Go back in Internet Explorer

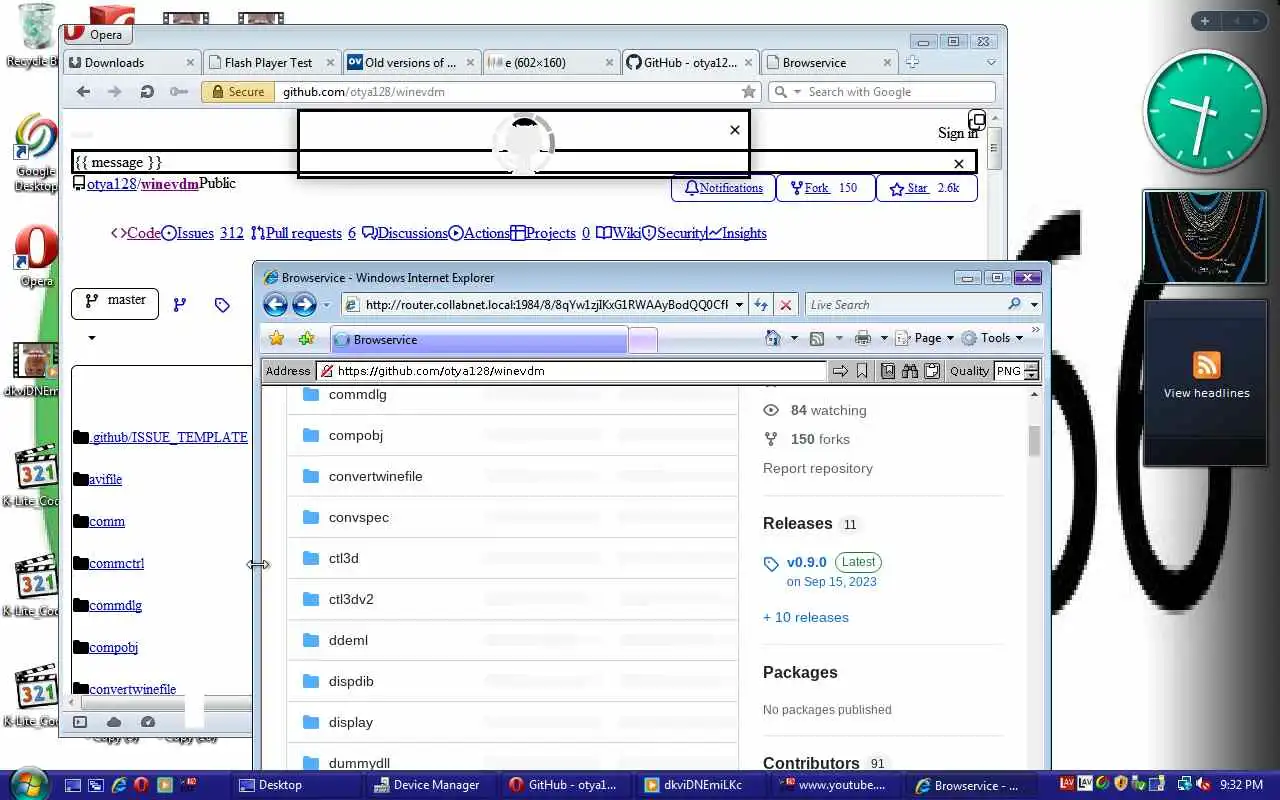[276, 305]
